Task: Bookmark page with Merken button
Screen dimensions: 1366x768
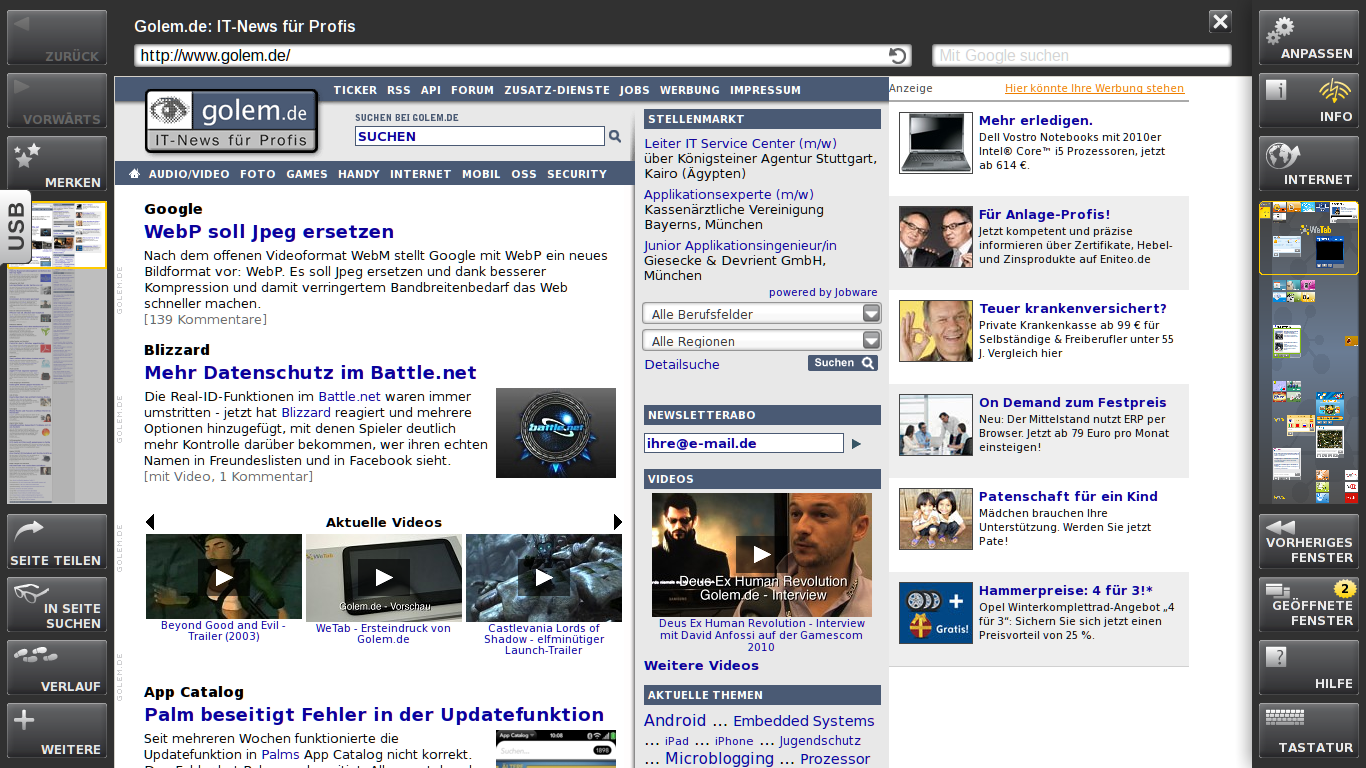Action: point(57,164)
